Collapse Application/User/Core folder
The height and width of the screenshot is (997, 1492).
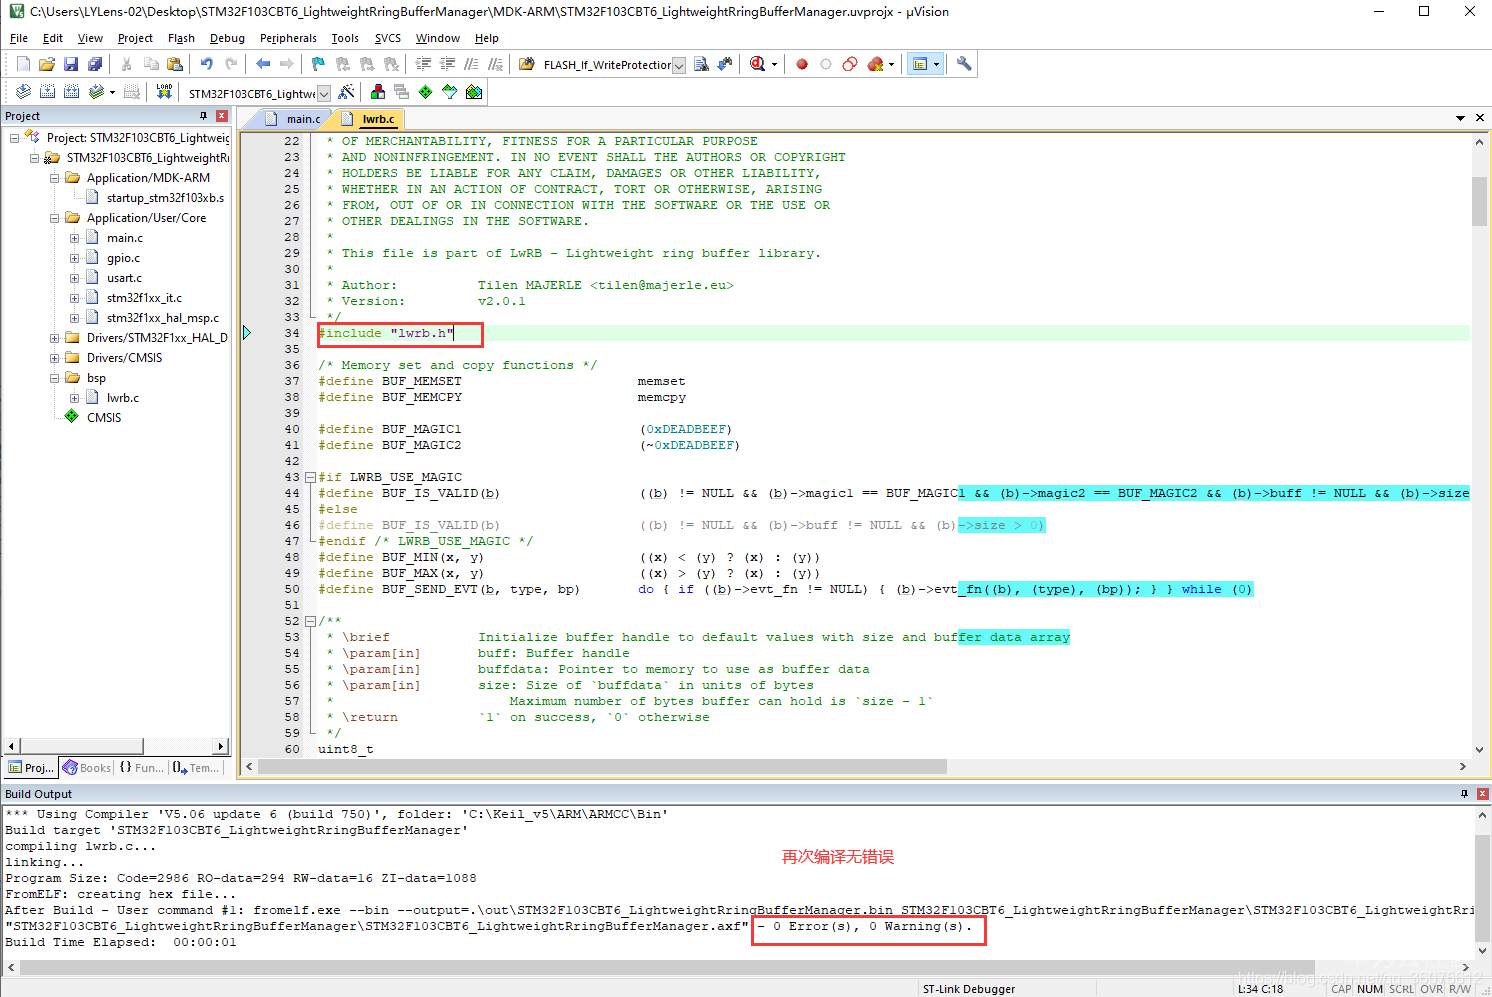point(55,218)
